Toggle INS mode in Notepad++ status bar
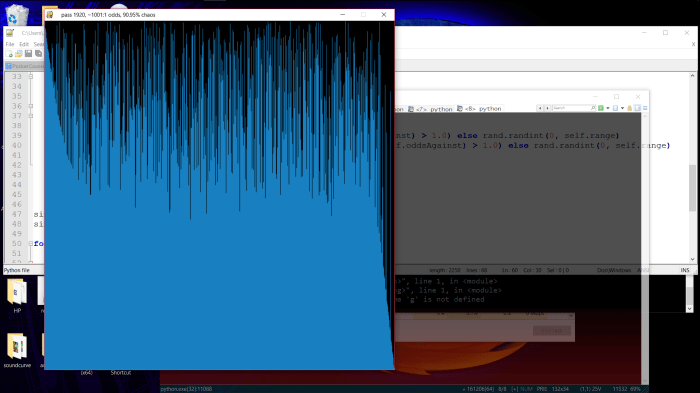The image size is (700, 393). [685, 270]
